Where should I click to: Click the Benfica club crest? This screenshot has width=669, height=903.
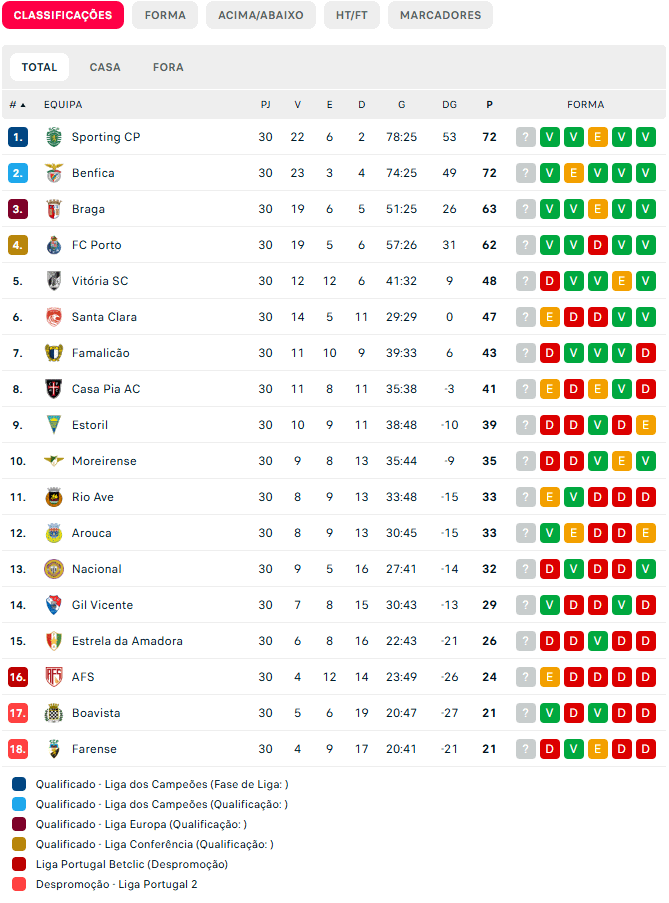pos(52,173)
